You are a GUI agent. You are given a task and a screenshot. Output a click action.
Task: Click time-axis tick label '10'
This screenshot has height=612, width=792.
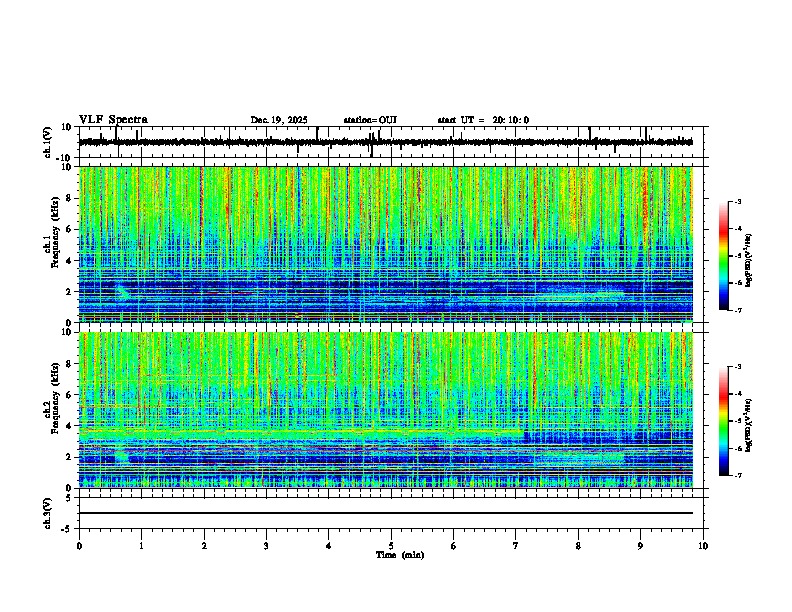coord(703,546)
